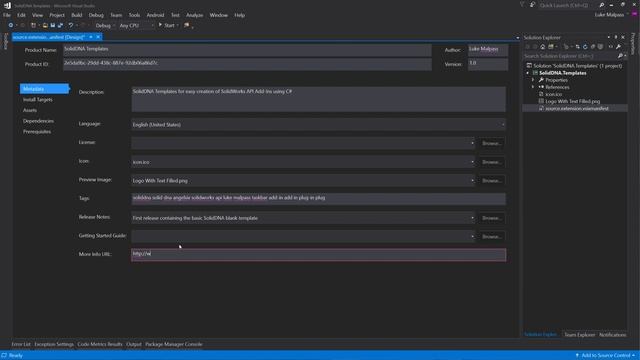This screenshot has height=360, width=640.
Task: Click the Solution Explorer Refresh icon
Action: point(585,47)
